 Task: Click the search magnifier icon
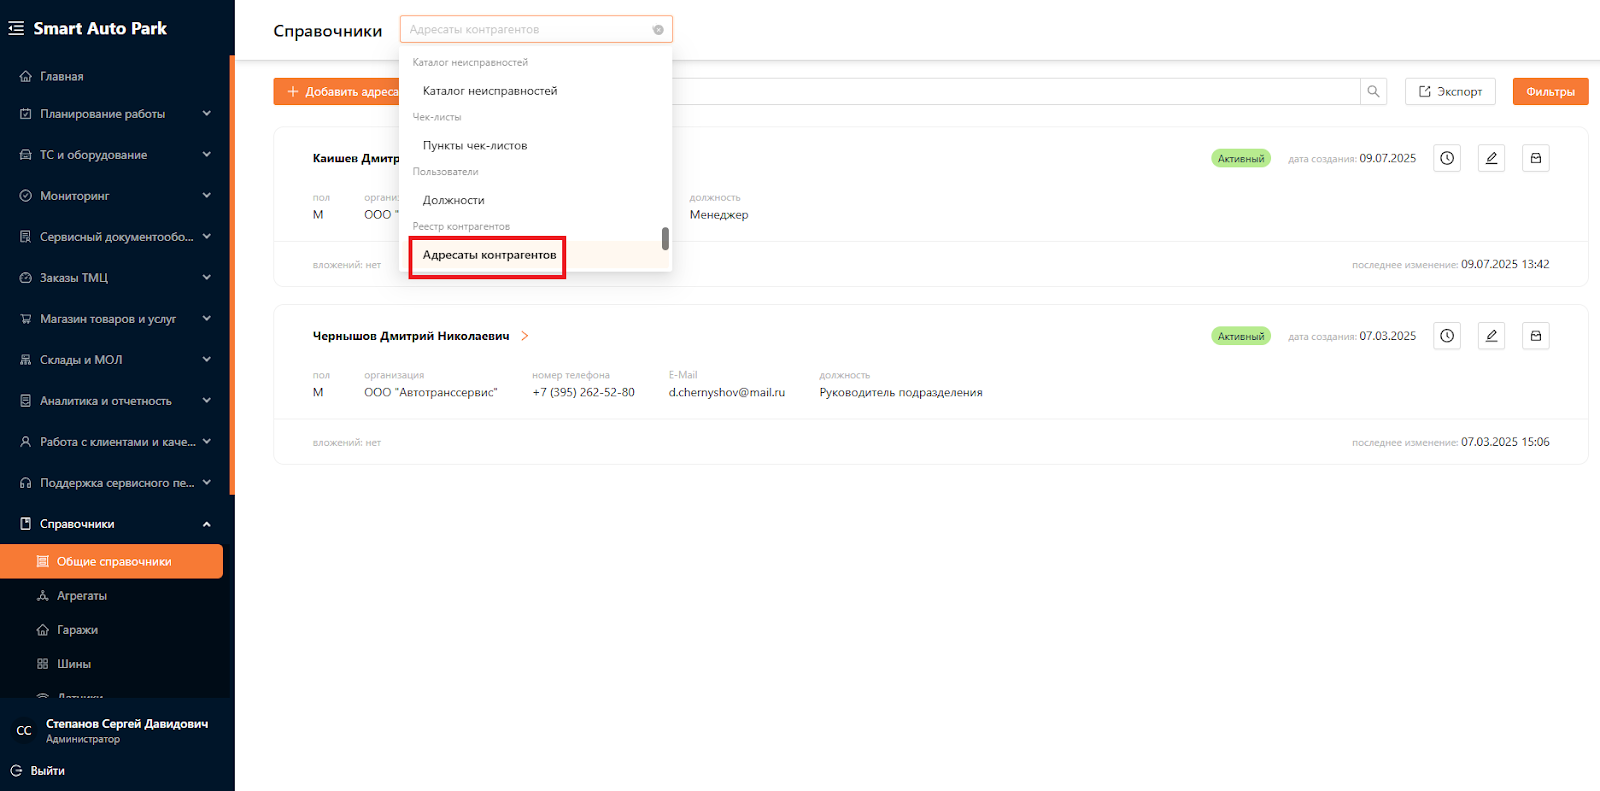coord(1373,92)
